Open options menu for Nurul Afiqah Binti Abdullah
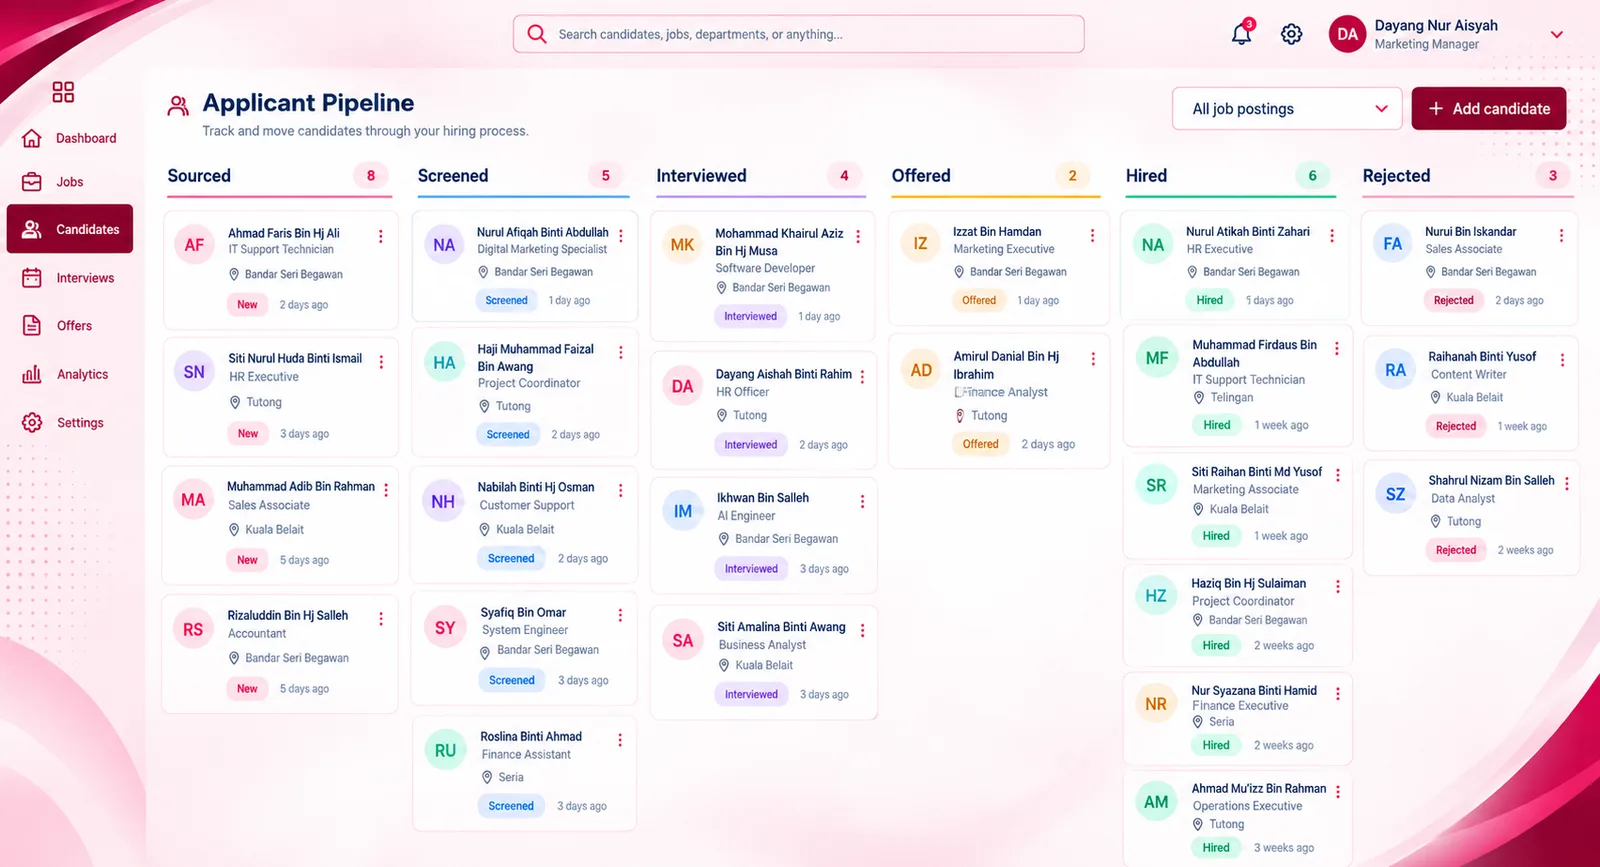Image resolution: width=1600 pixels, height=867 pixels. point(621,236)
